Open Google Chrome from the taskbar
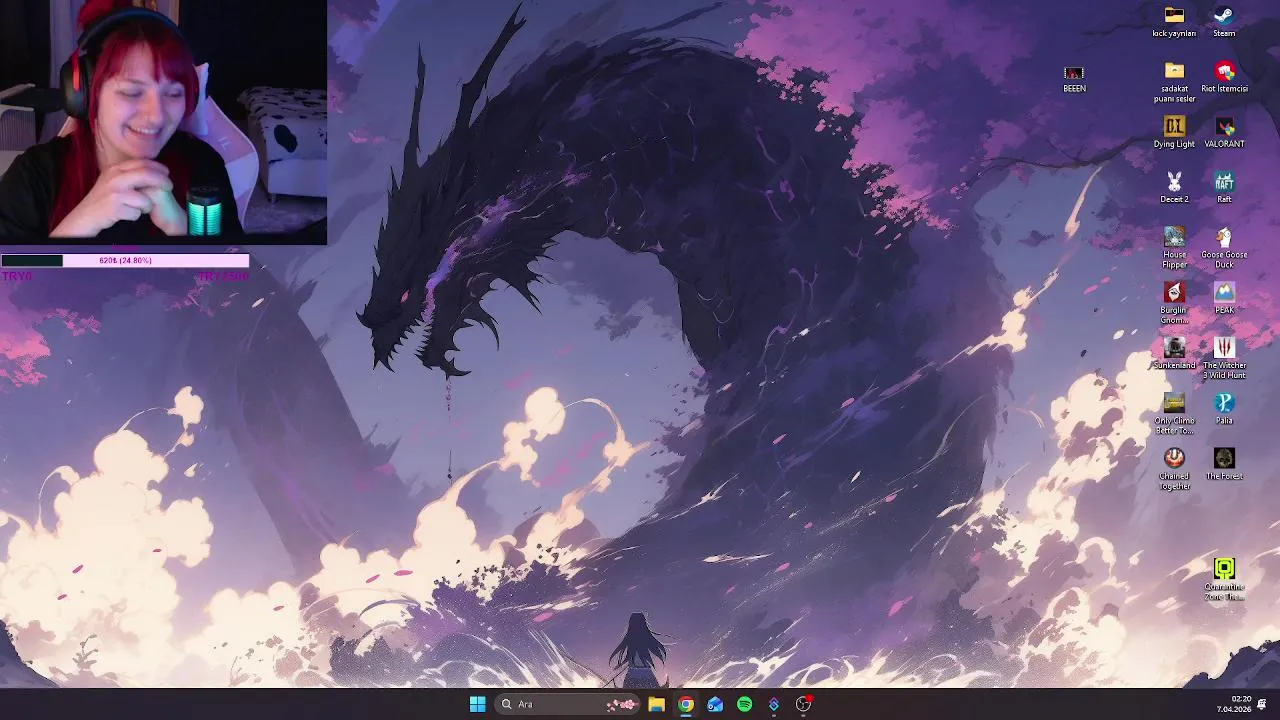Viewport: 1280px width, 720px height. (x=686, y=704)
